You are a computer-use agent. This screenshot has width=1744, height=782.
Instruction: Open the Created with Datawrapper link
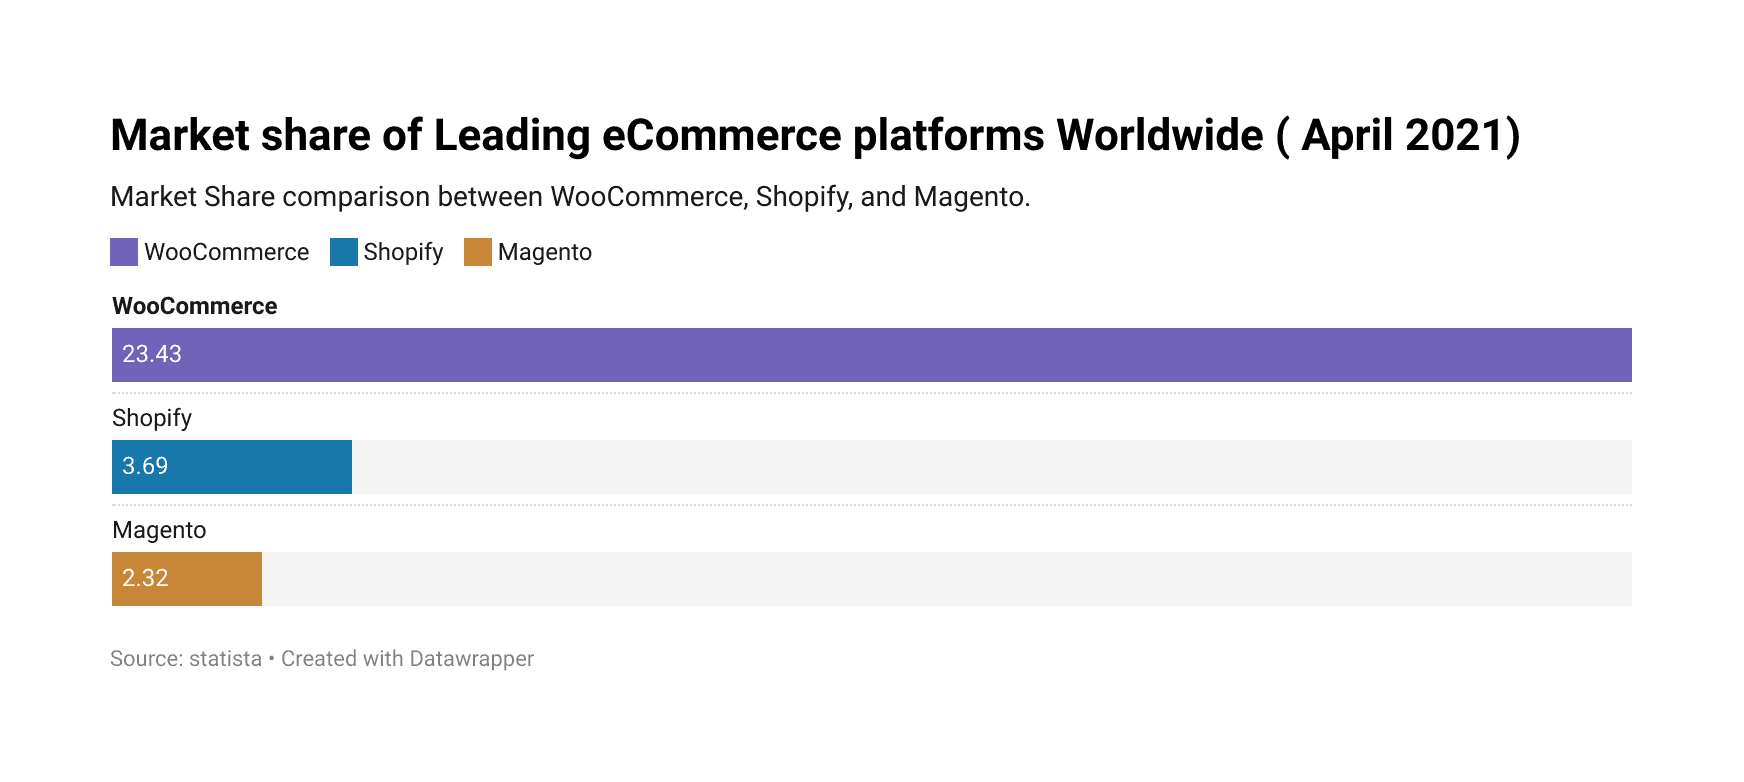coord(407,659)
